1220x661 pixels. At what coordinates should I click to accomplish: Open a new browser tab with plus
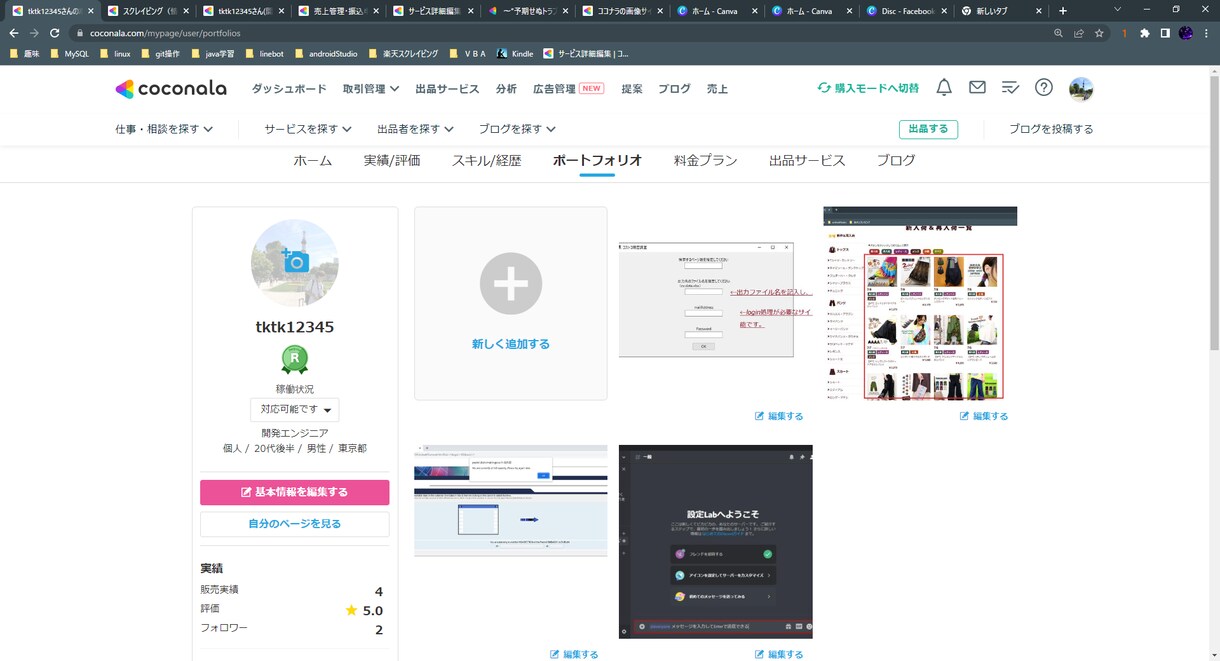coord(1062,11)
